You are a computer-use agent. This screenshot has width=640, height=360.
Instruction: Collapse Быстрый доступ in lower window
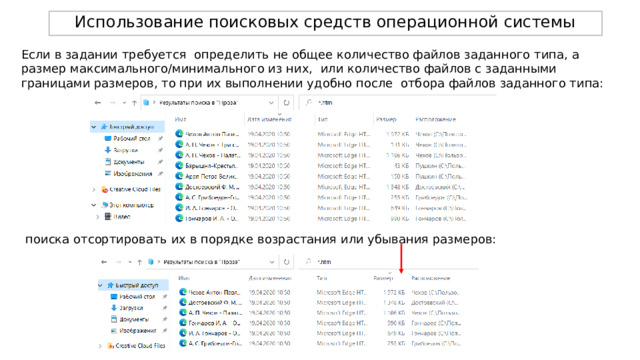(100, 285)
